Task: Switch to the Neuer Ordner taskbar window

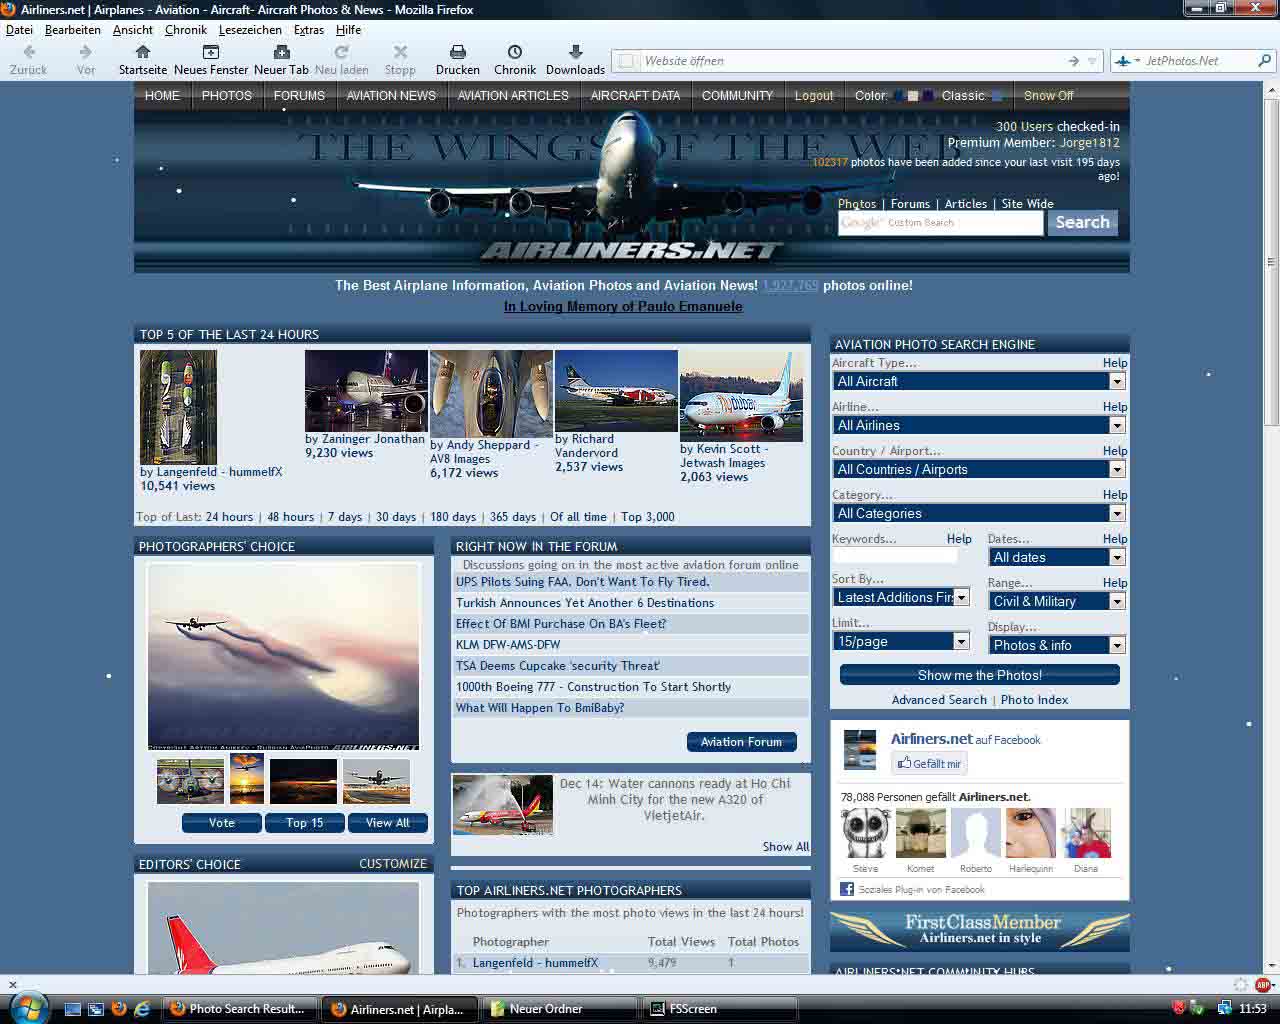Action: [558, 1008]
